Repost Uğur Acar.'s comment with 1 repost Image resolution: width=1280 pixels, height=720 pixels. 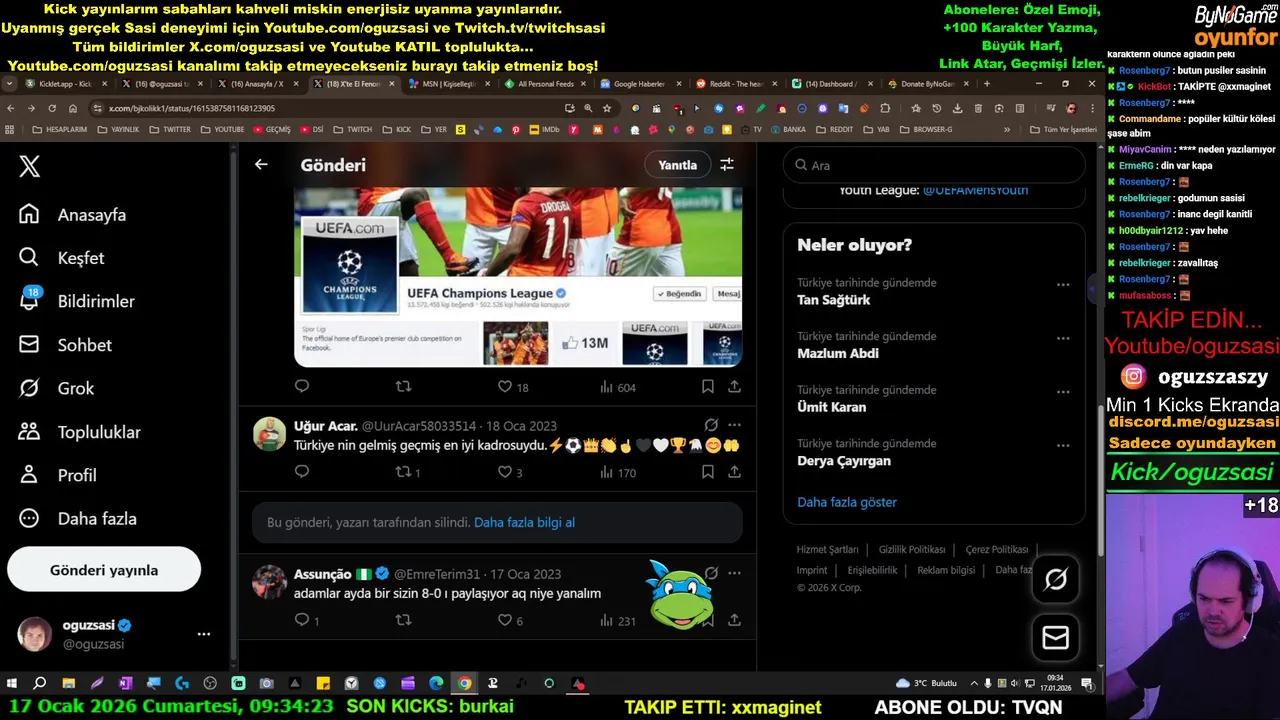coord(408,472)
